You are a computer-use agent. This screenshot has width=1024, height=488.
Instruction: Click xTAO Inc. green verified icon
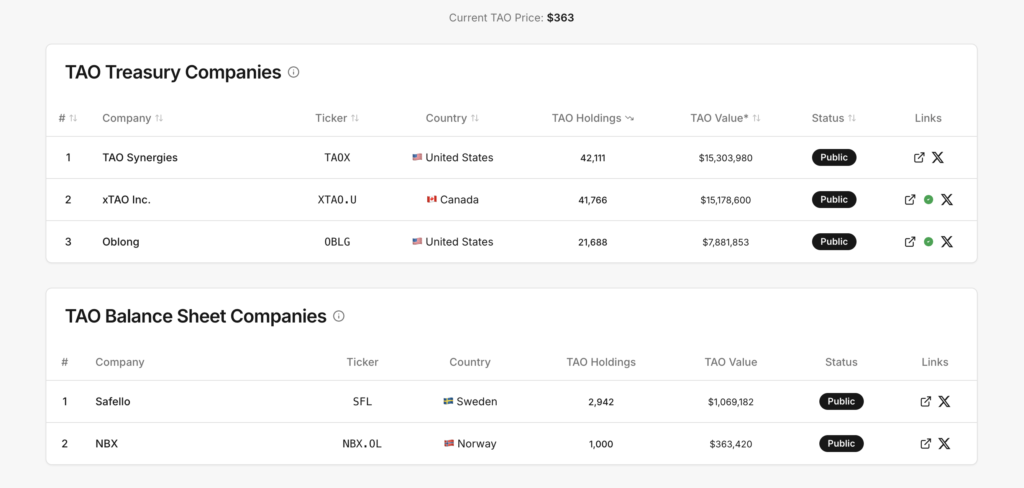[x=929, y=200]
